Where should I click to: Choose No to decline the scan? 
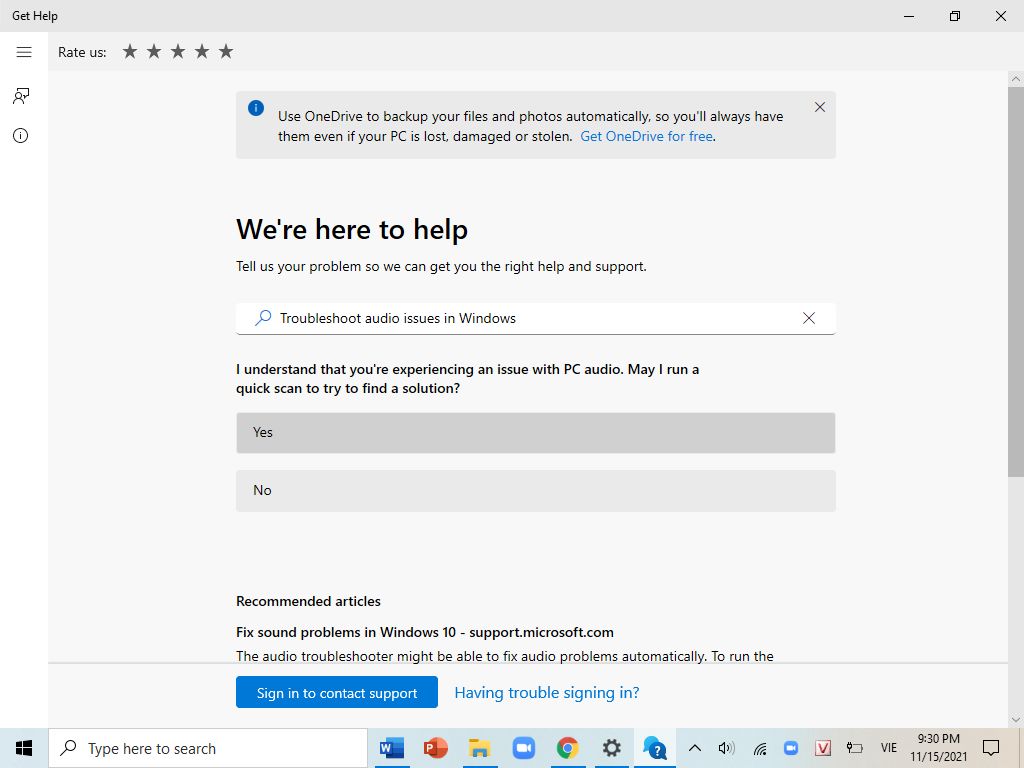(x=535, y=491)
